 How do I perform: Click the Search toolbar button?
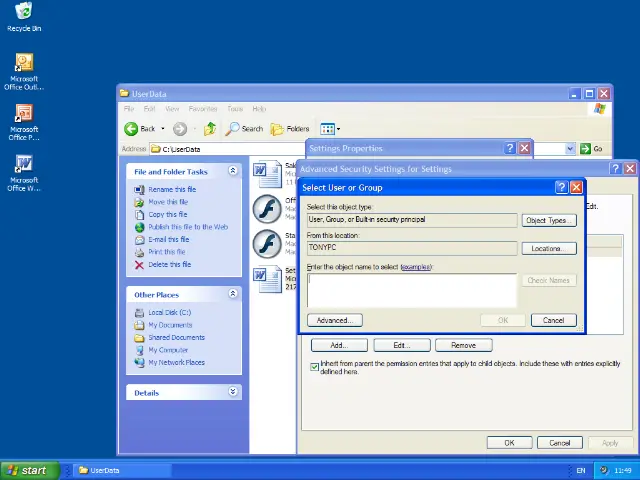pyautogui.click(x=244, y=129)
